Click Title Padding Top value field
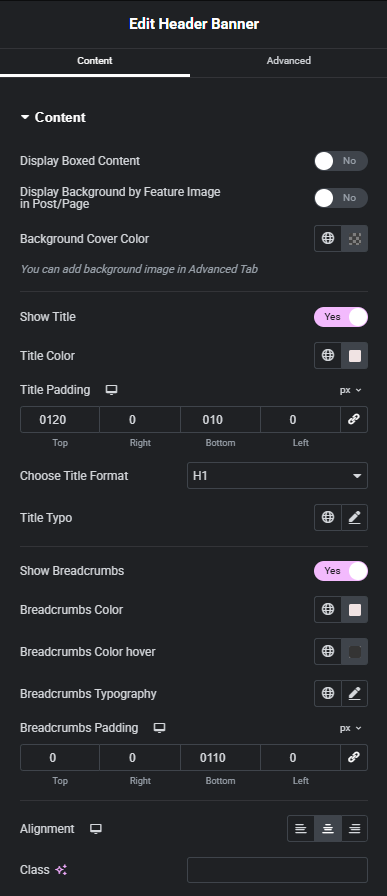The width and height of the screenshot is (387, 896). point(60,419)
